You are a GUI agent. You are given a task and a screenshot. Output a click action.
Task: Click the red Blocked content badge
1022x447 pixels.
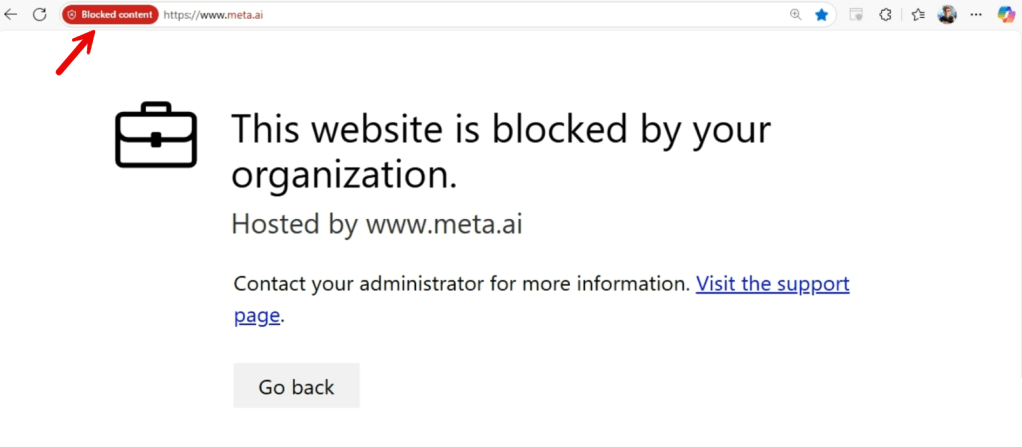point(110,15)
